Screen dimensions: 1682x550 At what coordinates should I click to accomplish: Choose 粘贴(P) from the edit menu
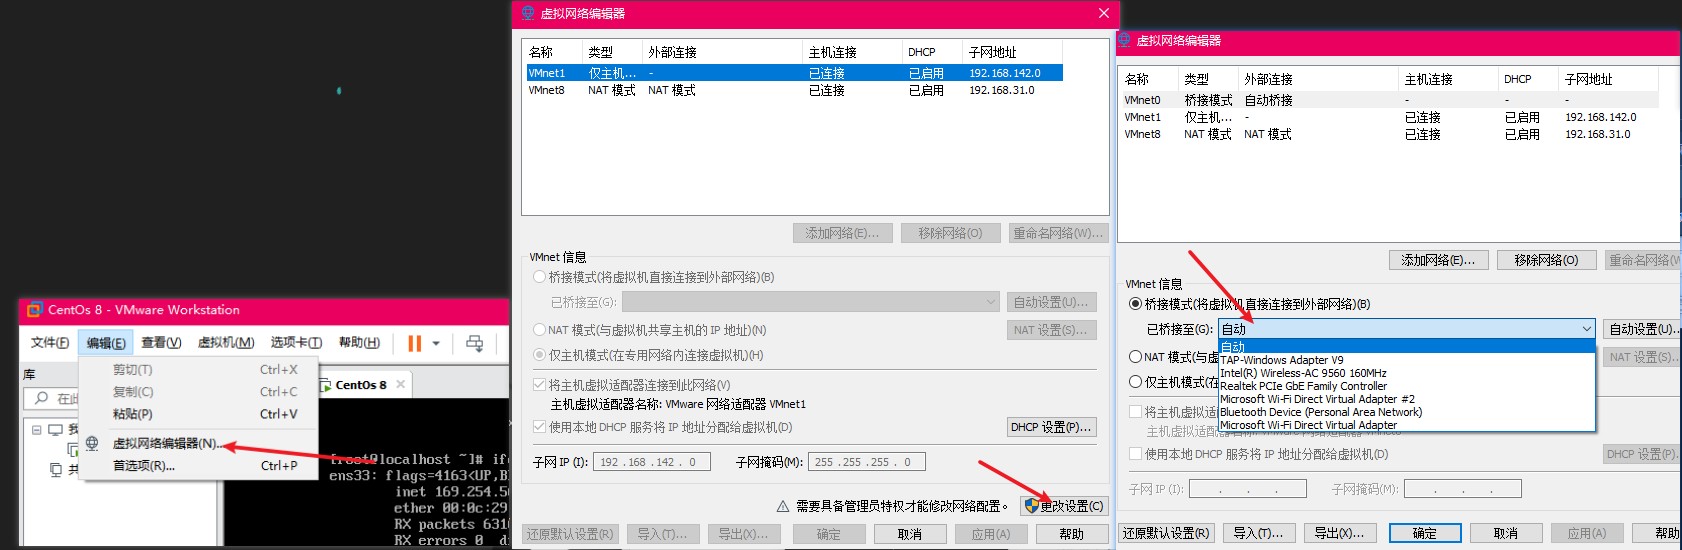click(x=199, y=414)
